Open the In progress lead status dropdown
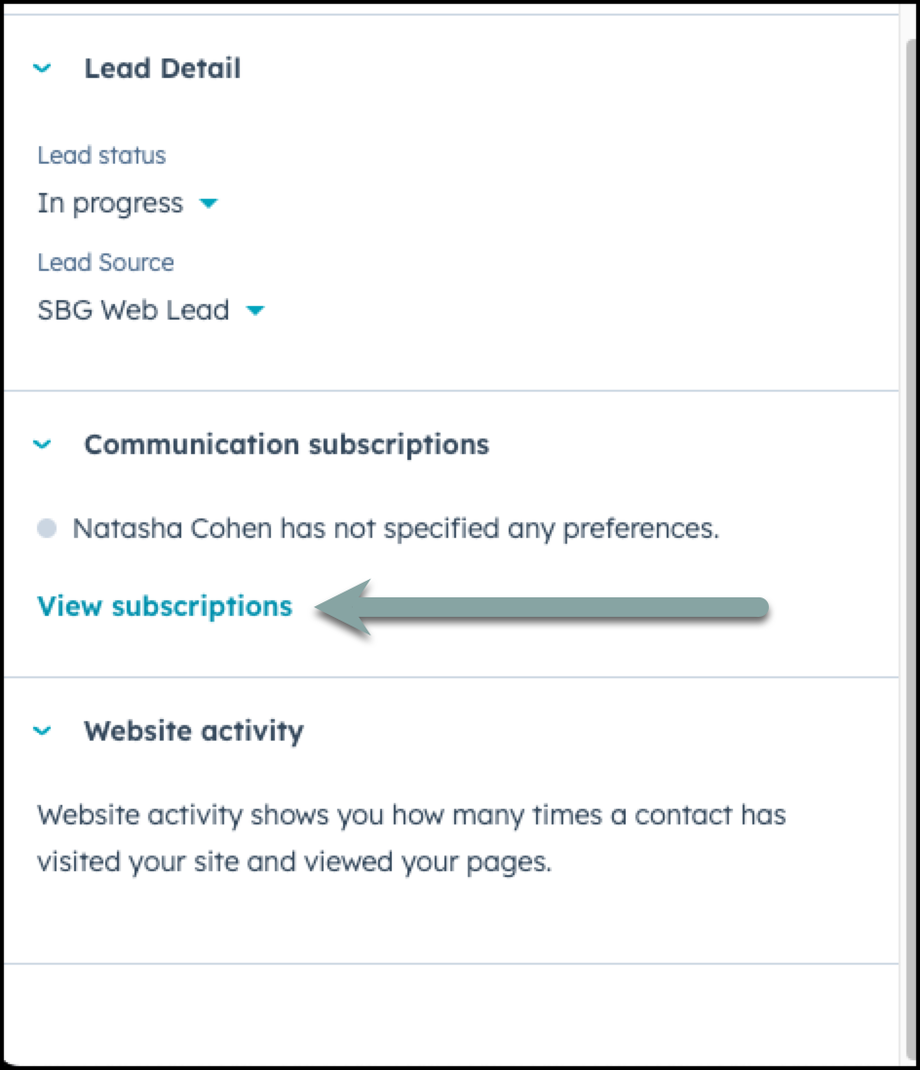920x1070 pixels. pyautogui.click(x=111, y=204)
